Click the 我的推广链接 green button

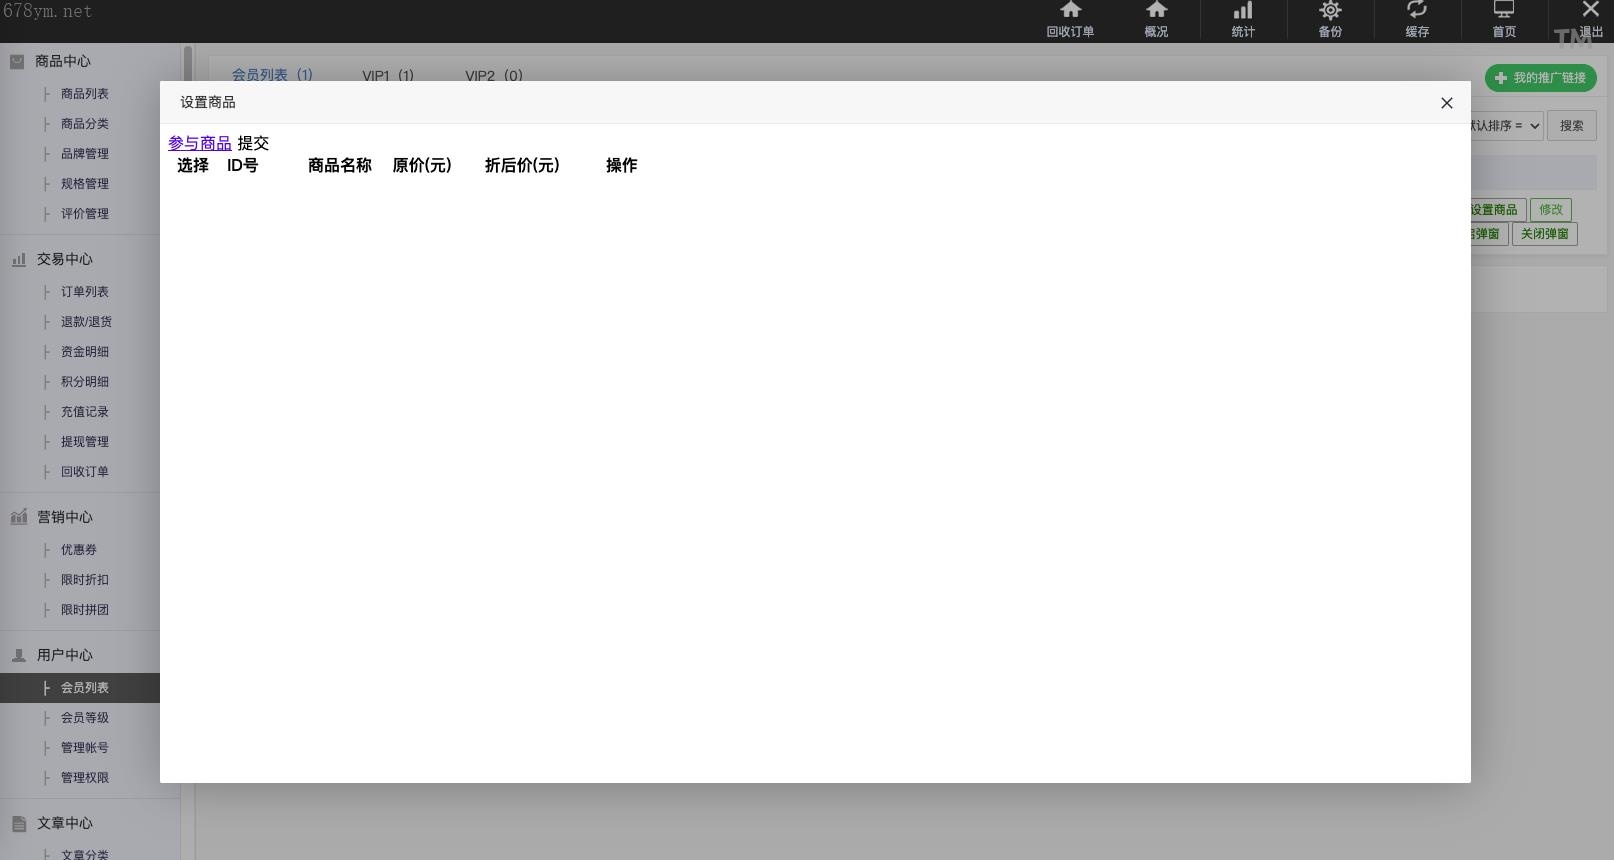pos(1540,78)
